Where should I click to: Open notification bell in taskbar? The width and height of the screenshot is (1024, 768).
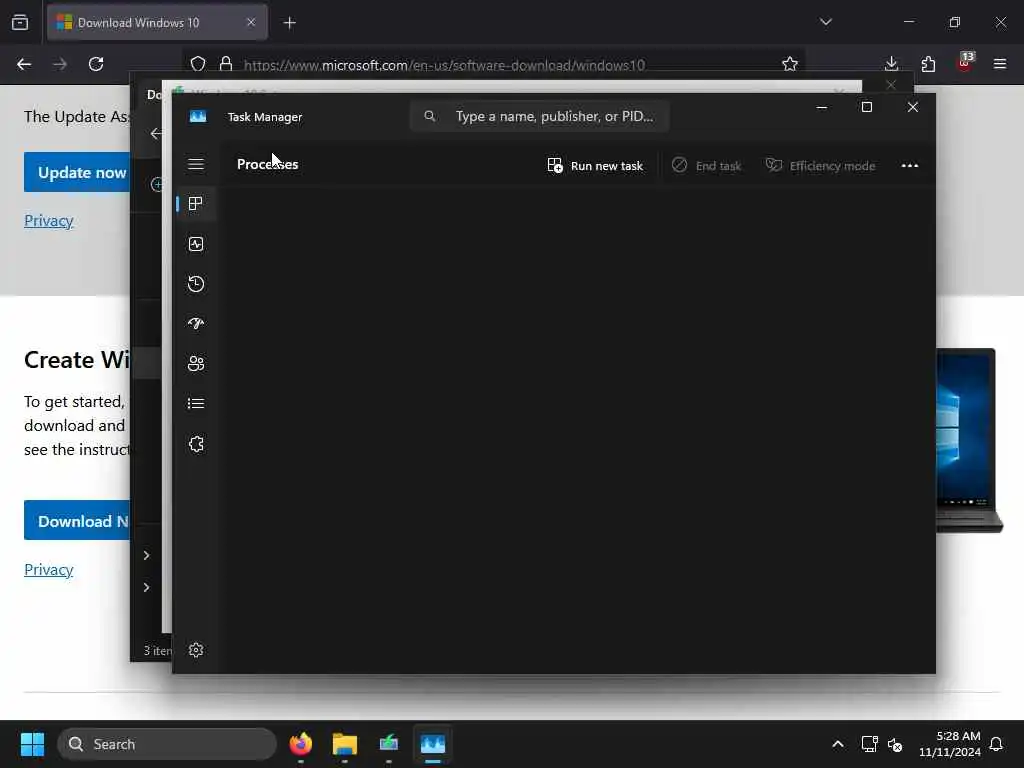pyautogui.click(x=997, y=744)
